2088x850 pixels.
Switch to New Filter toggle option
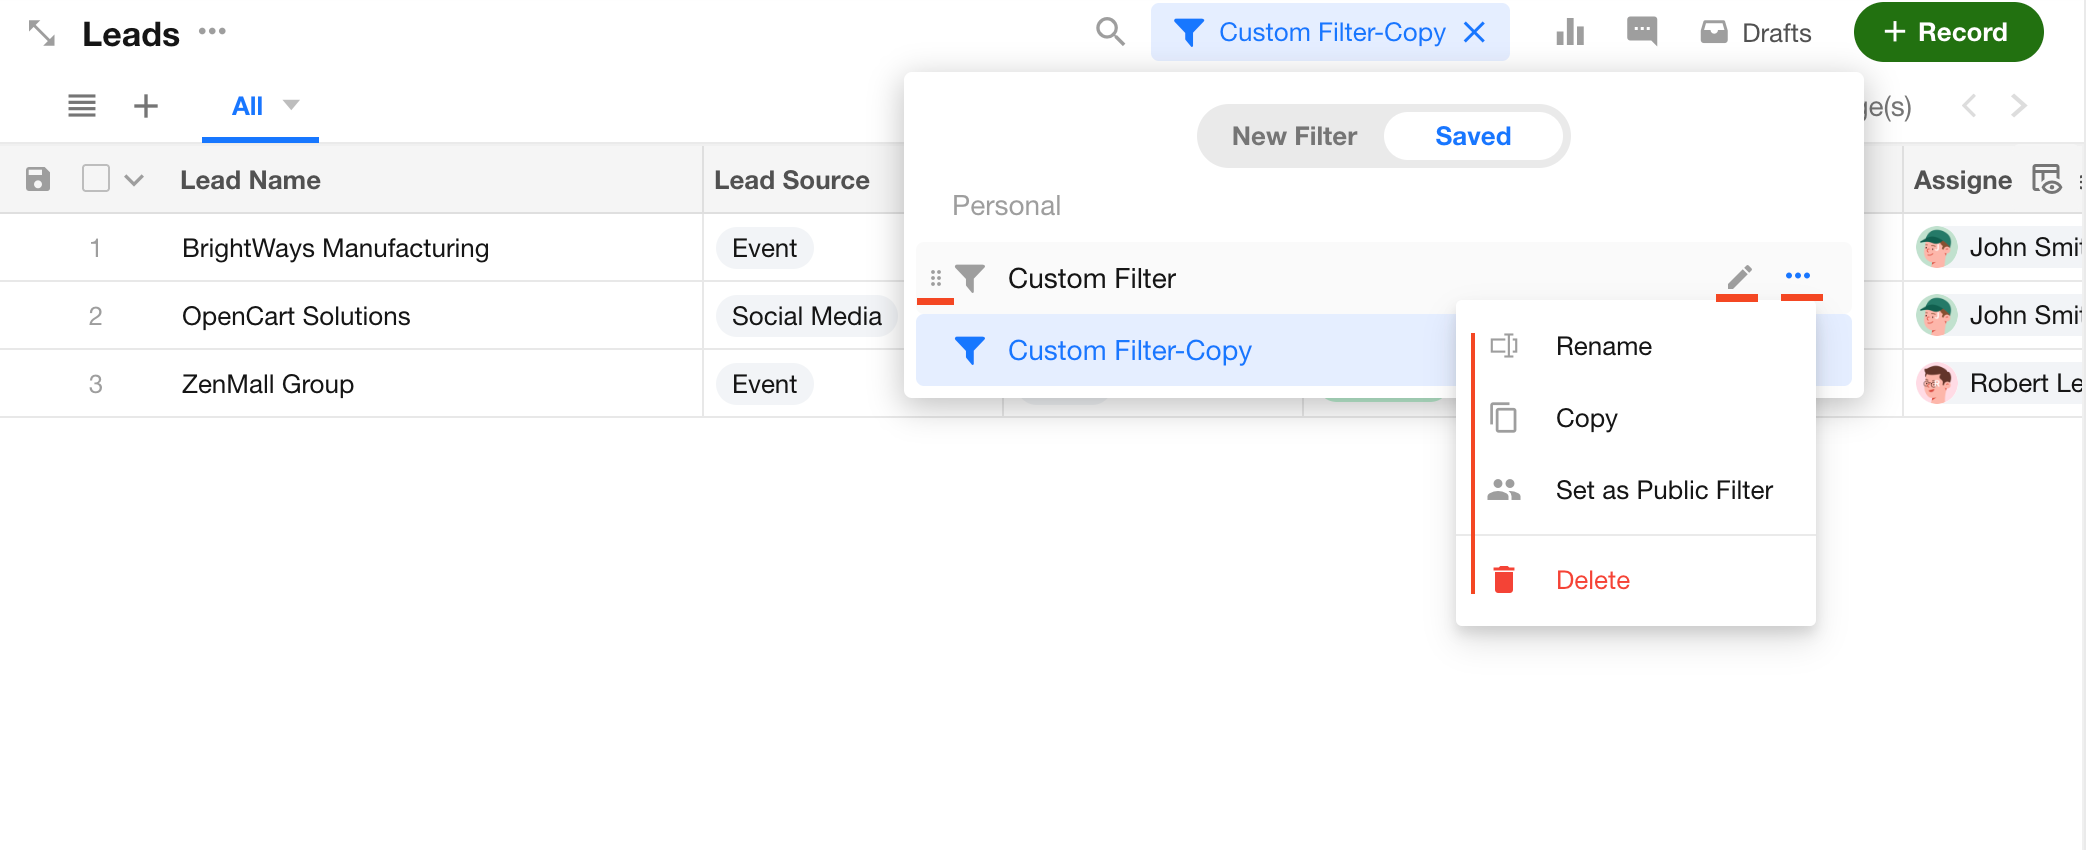point(1293,136)
